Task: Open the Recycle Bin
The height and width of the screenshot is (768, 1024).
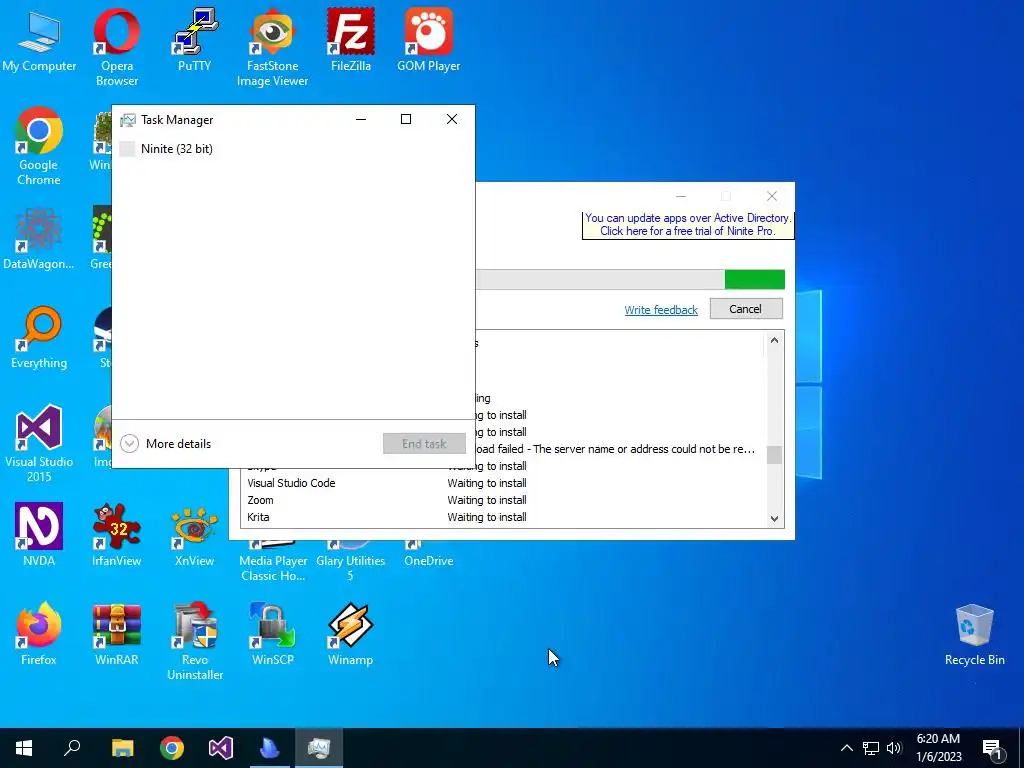Action: click(974, 634)
